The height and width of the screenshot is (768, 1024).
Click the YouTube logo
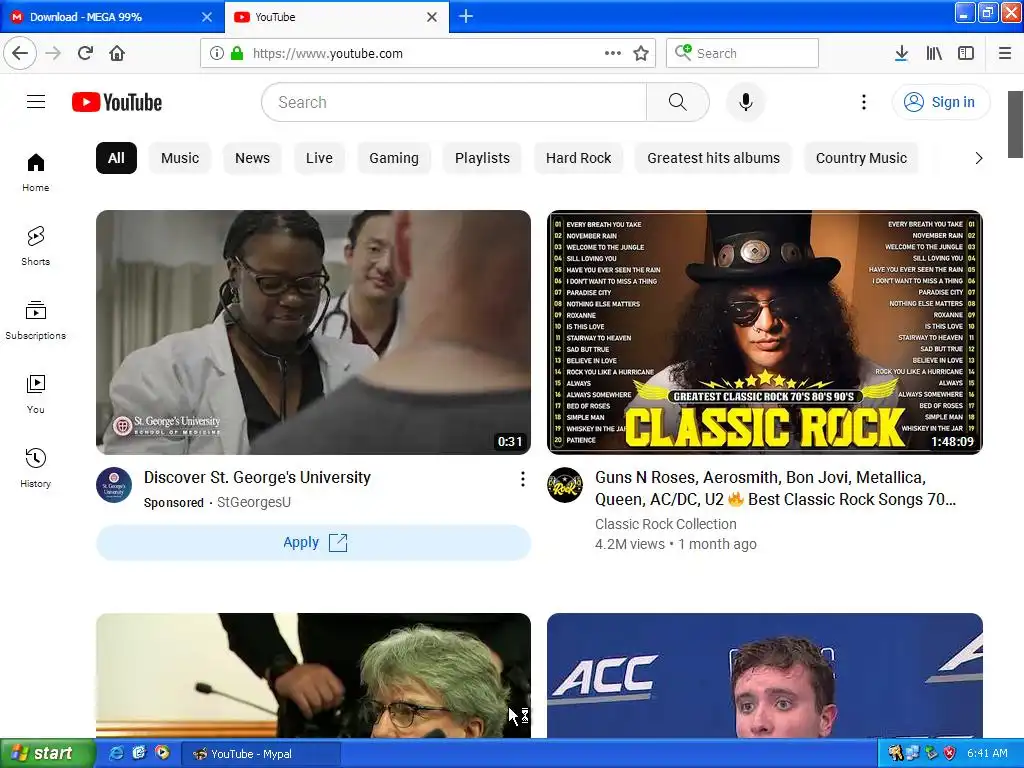117,103
